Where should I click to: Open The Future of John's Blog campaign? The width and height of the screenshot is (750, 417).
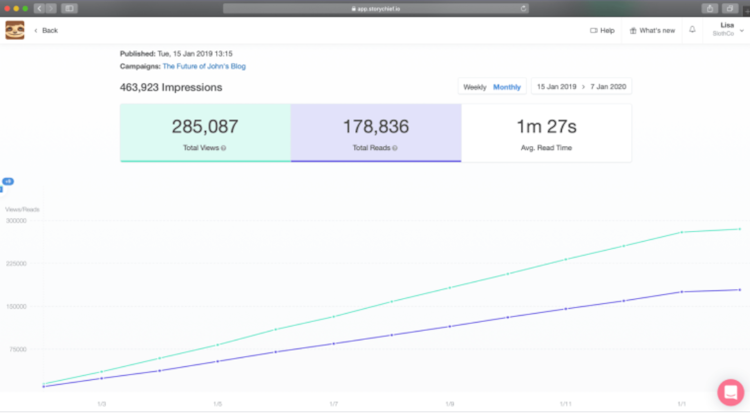click(x=204, y=66)
